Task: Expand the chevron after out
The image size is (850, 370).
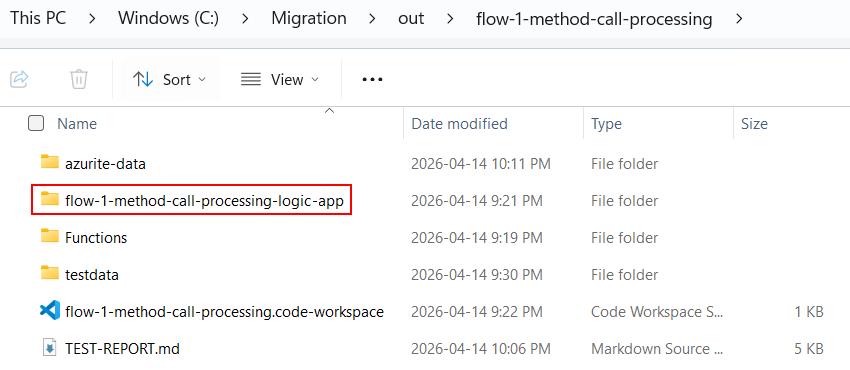Action: [x=450, y=19]
